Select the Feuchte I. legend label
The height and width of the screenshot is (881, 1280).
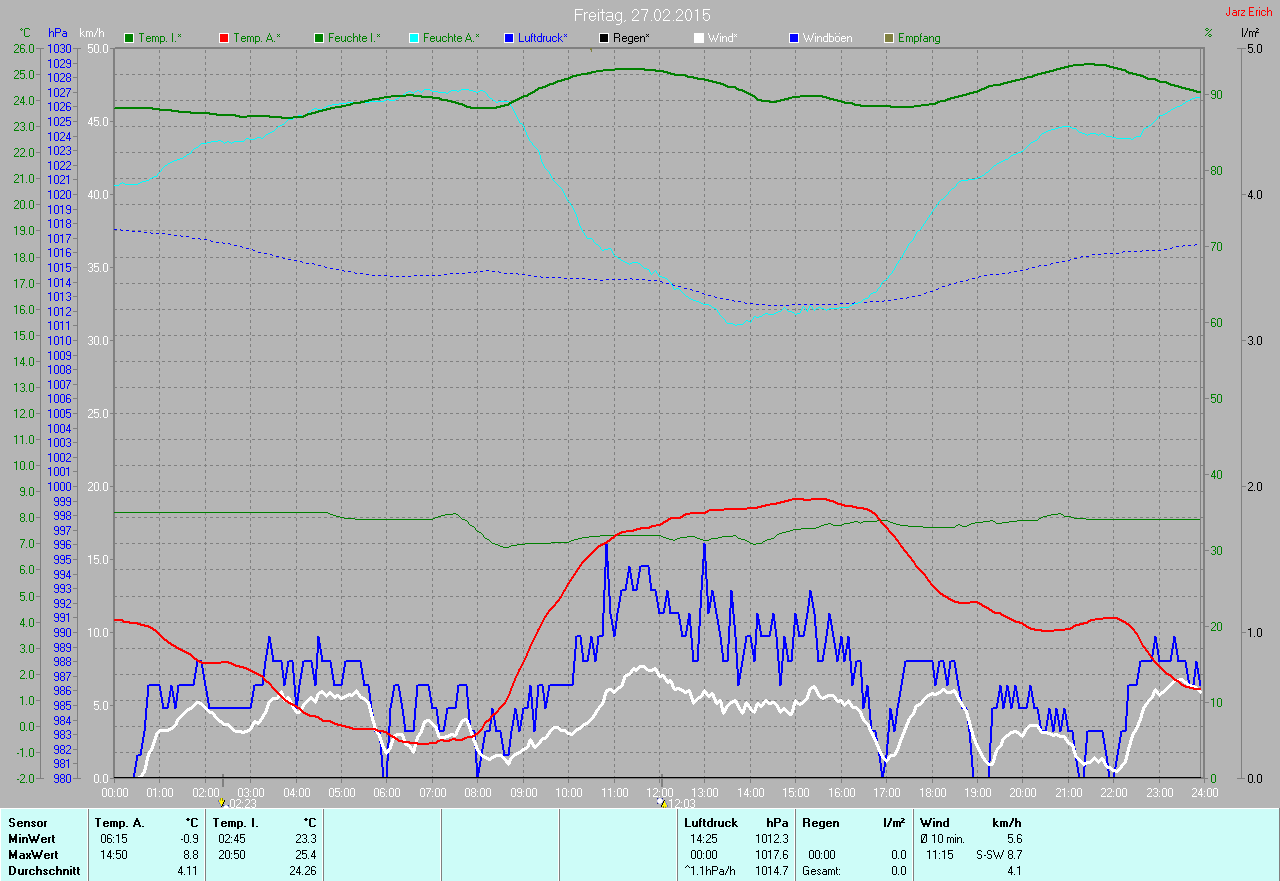point(354,38)
